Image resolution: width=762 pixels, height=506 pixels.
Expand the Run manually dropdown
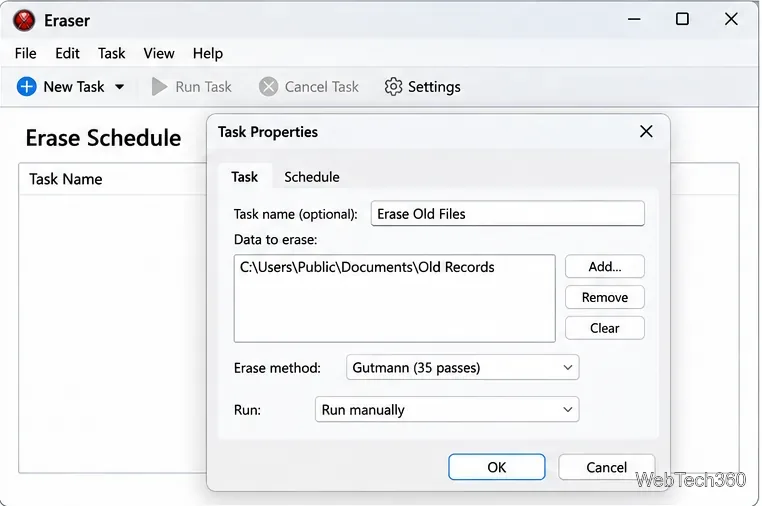pos(447,409)
